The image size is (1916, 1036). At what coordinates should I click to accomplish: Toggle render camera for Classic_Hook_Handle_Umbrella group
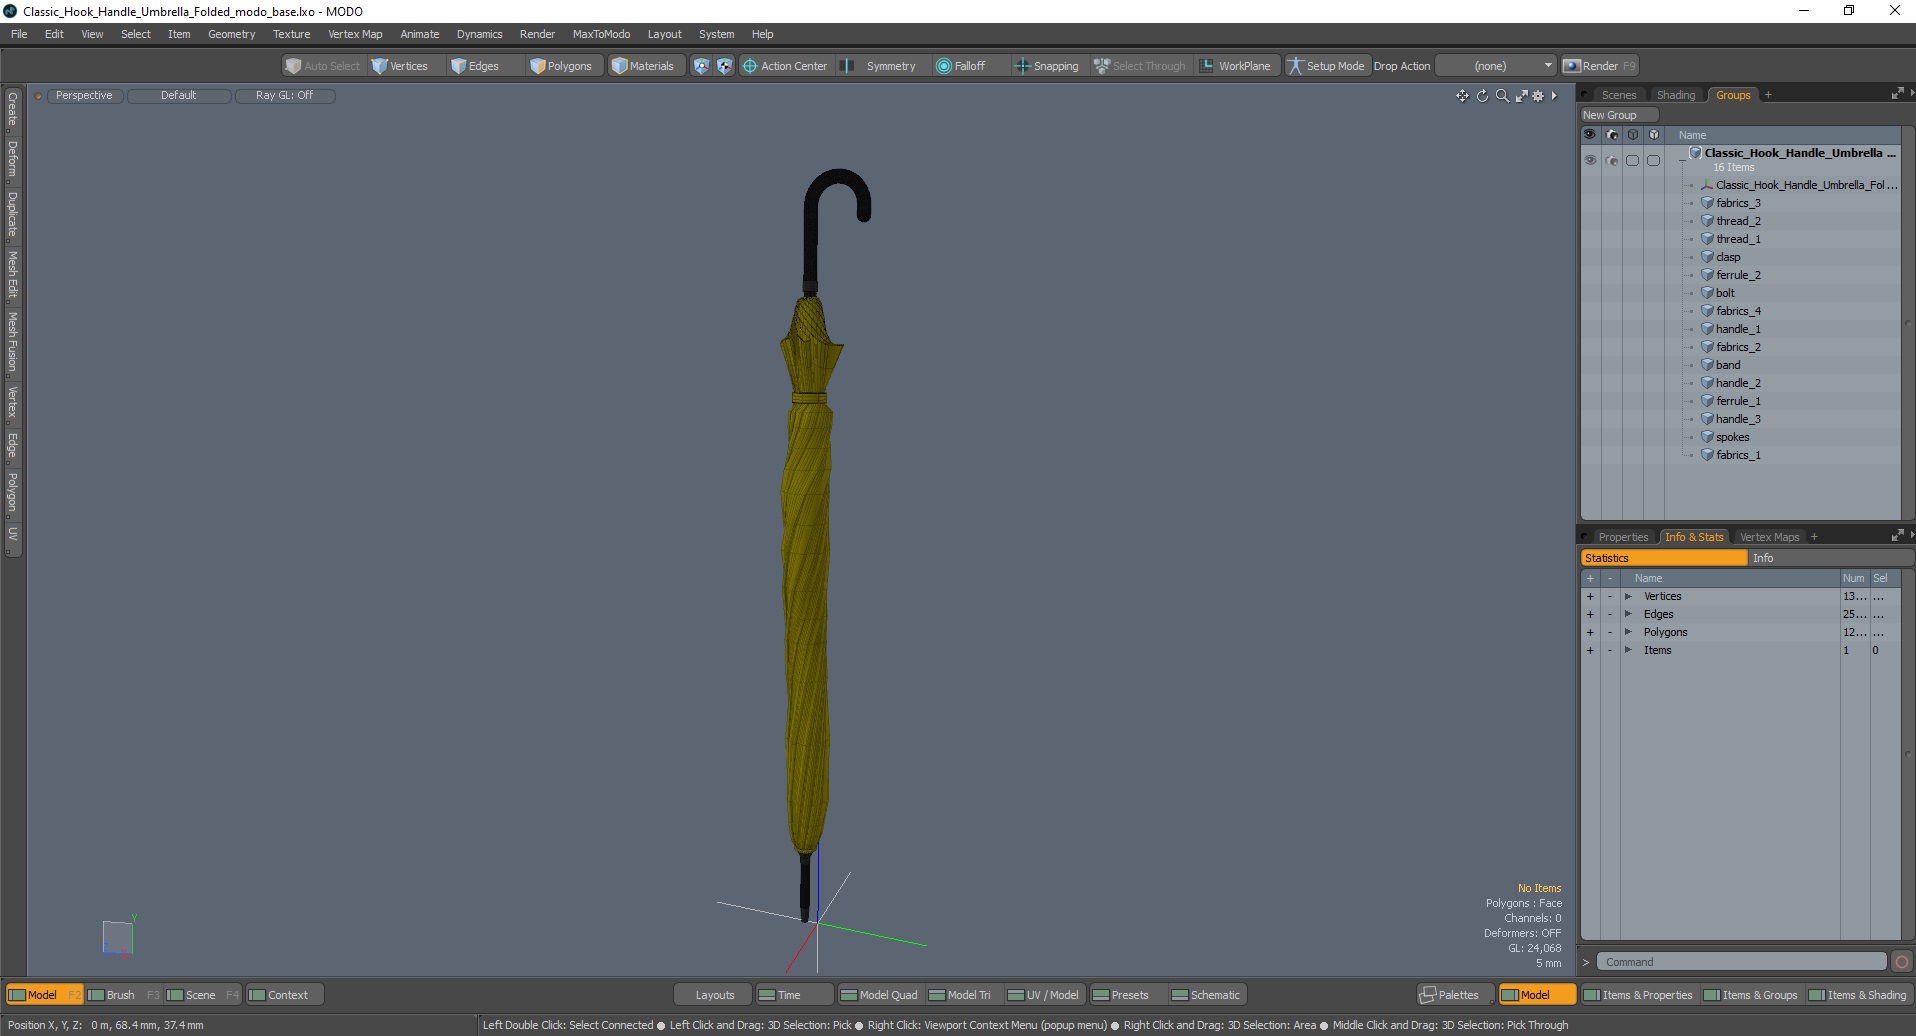(1612, 160)
